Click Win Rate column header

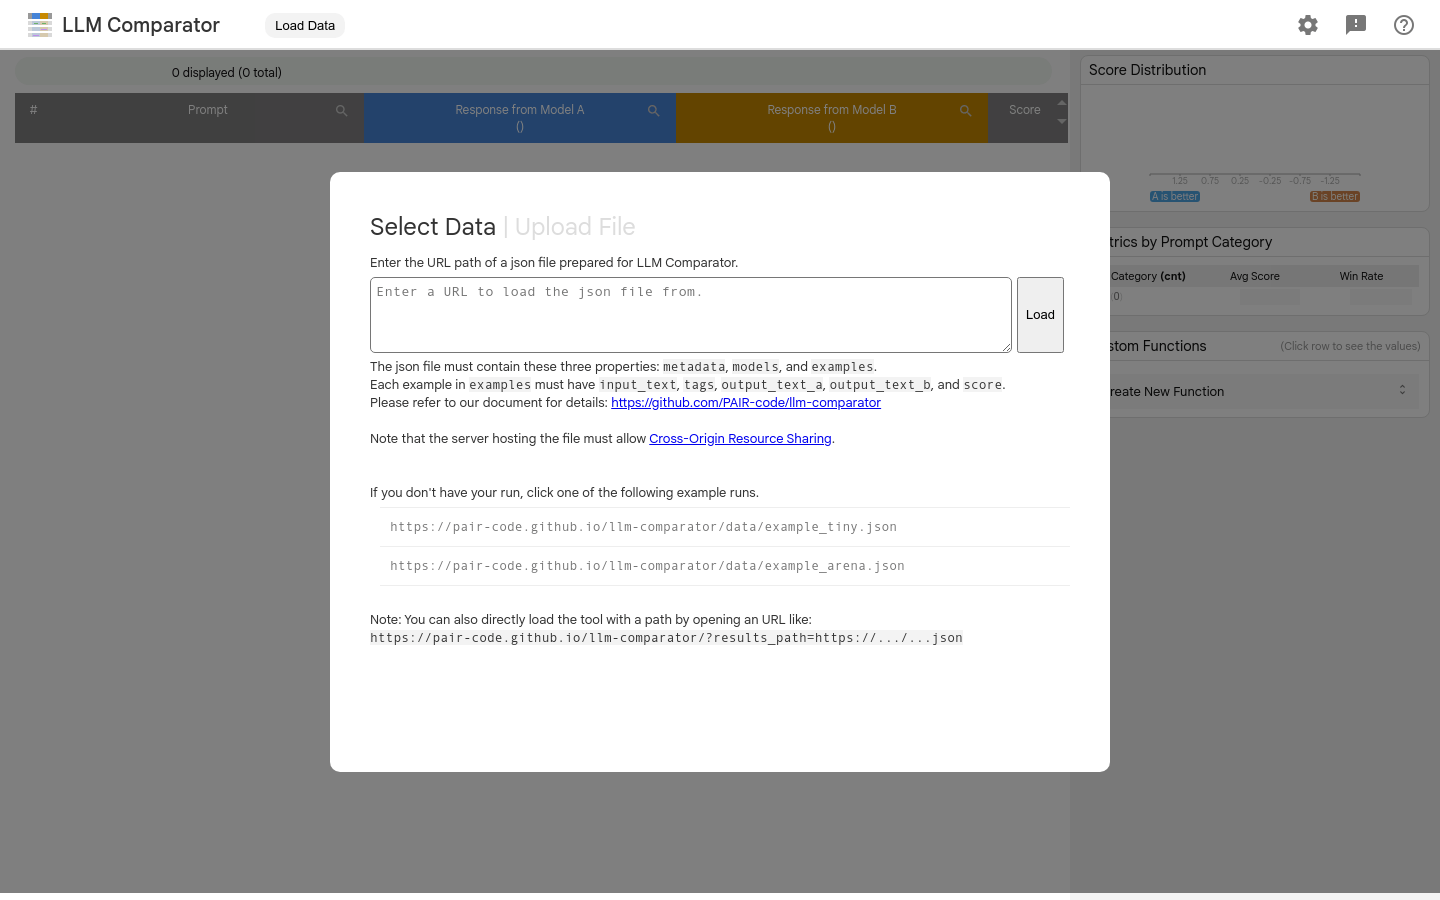pos(1362,276)
